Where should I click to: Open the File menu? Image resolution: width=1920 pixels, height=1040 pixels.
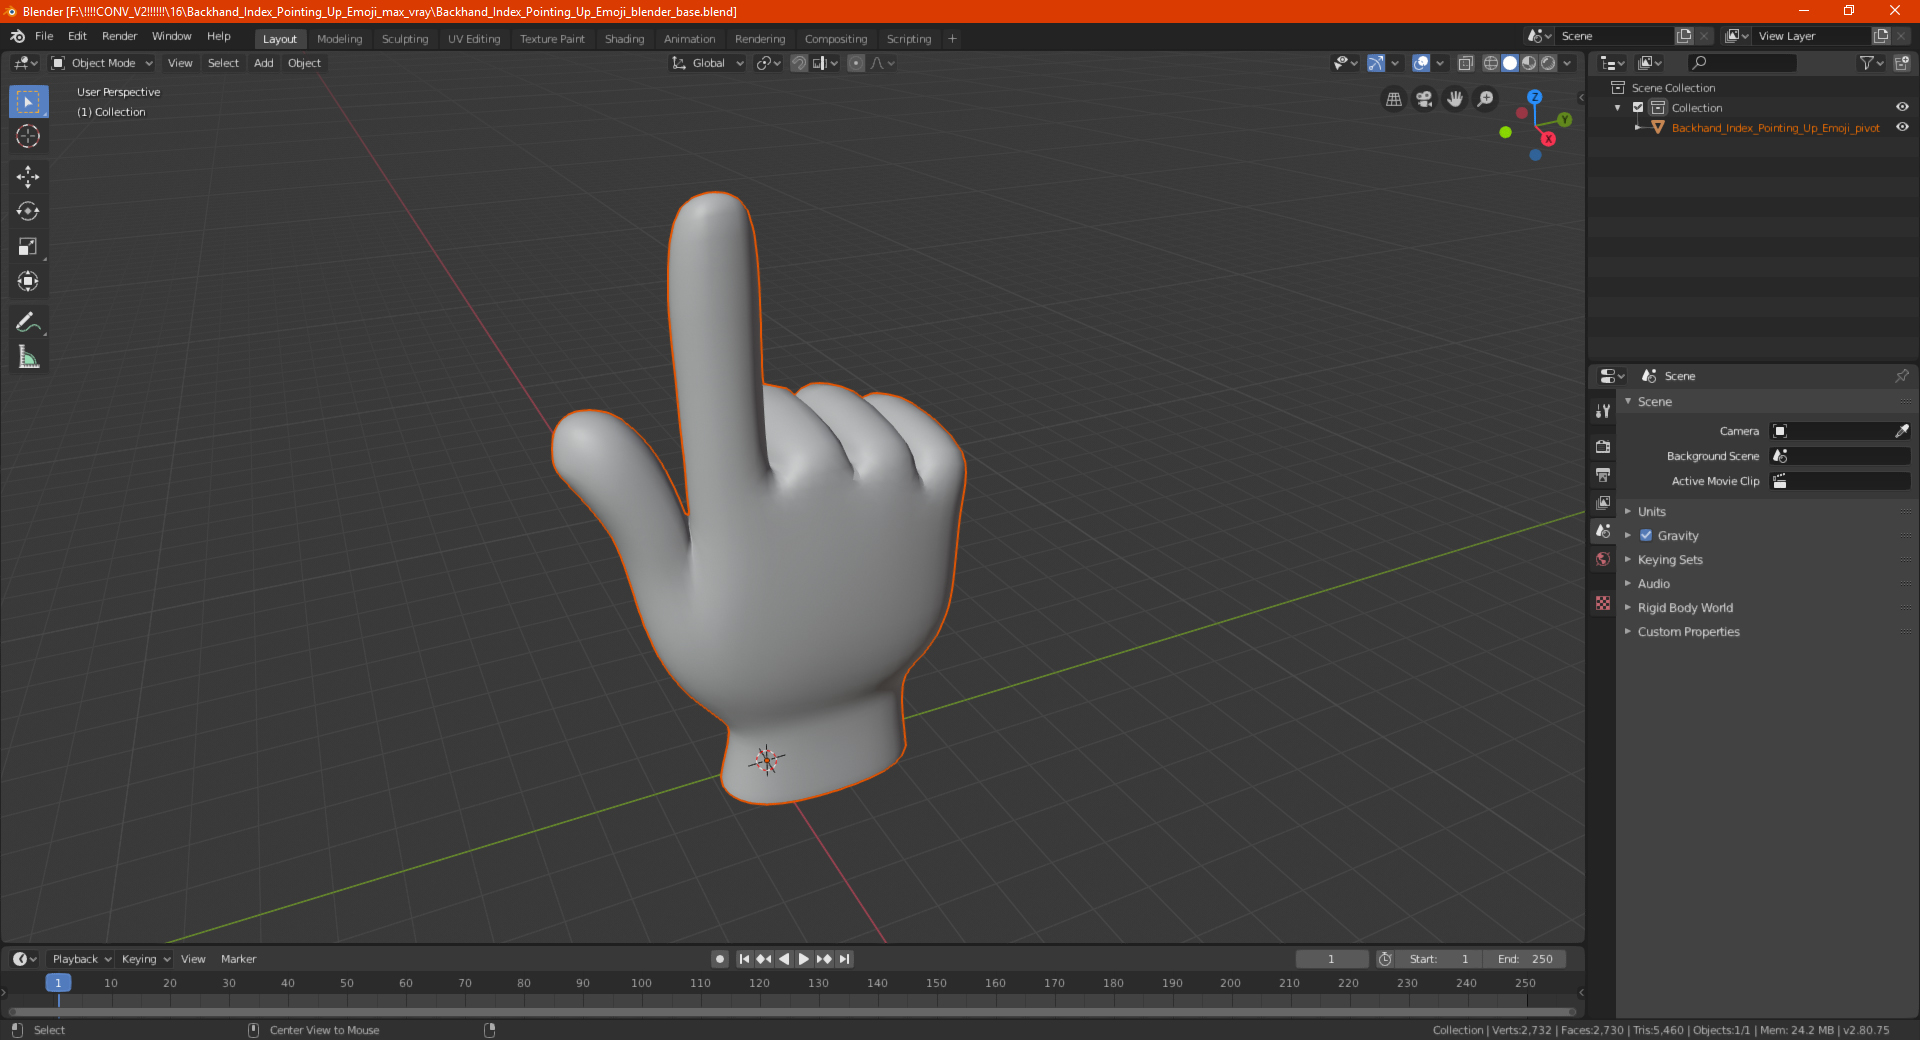point(44,36)
